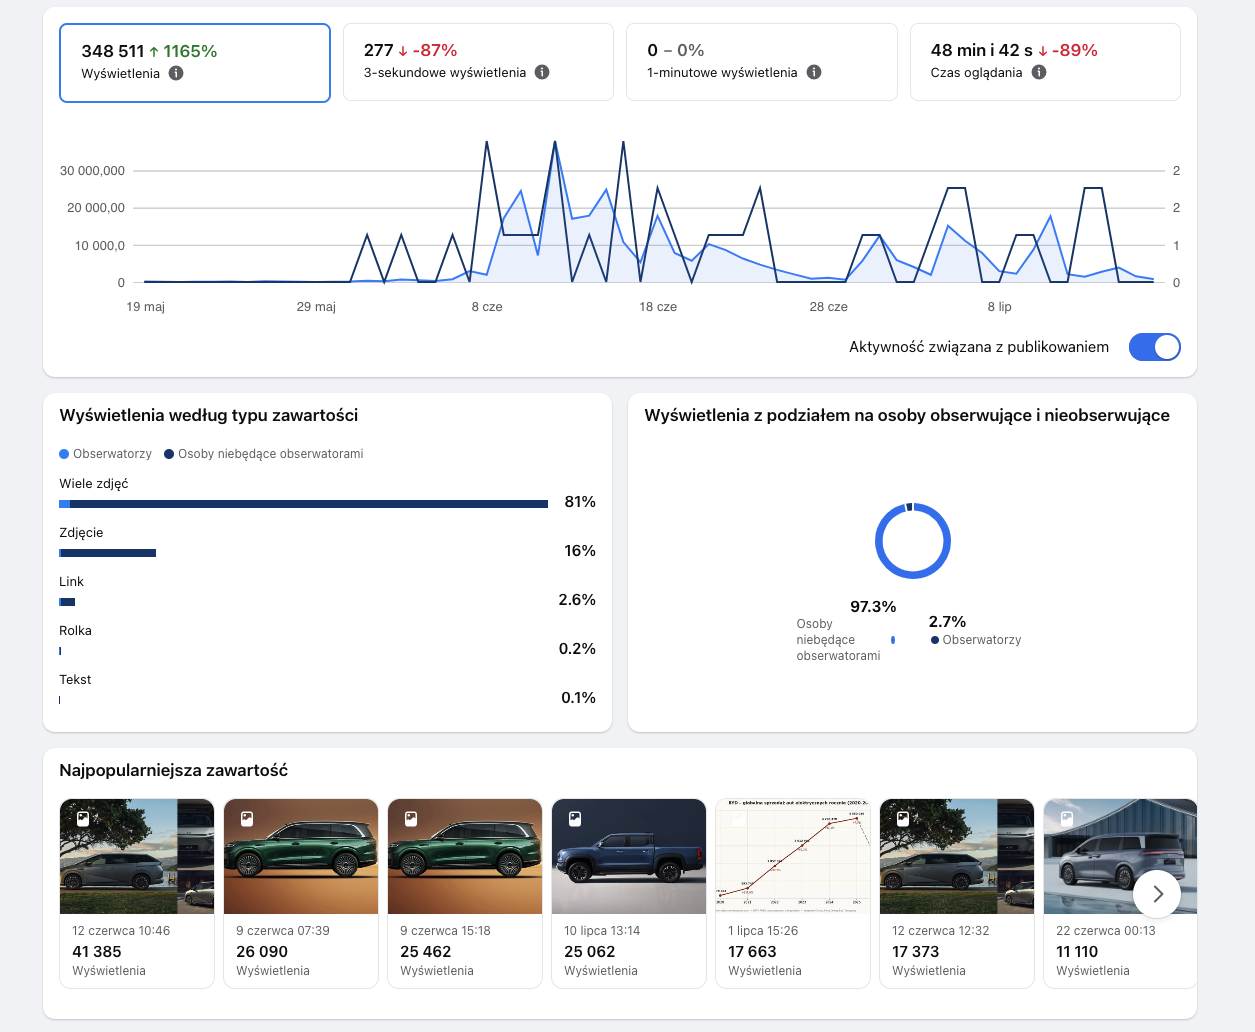Click the Rolka content type label
This screenshot has width=1255, height=1032.
pos(75,631)
